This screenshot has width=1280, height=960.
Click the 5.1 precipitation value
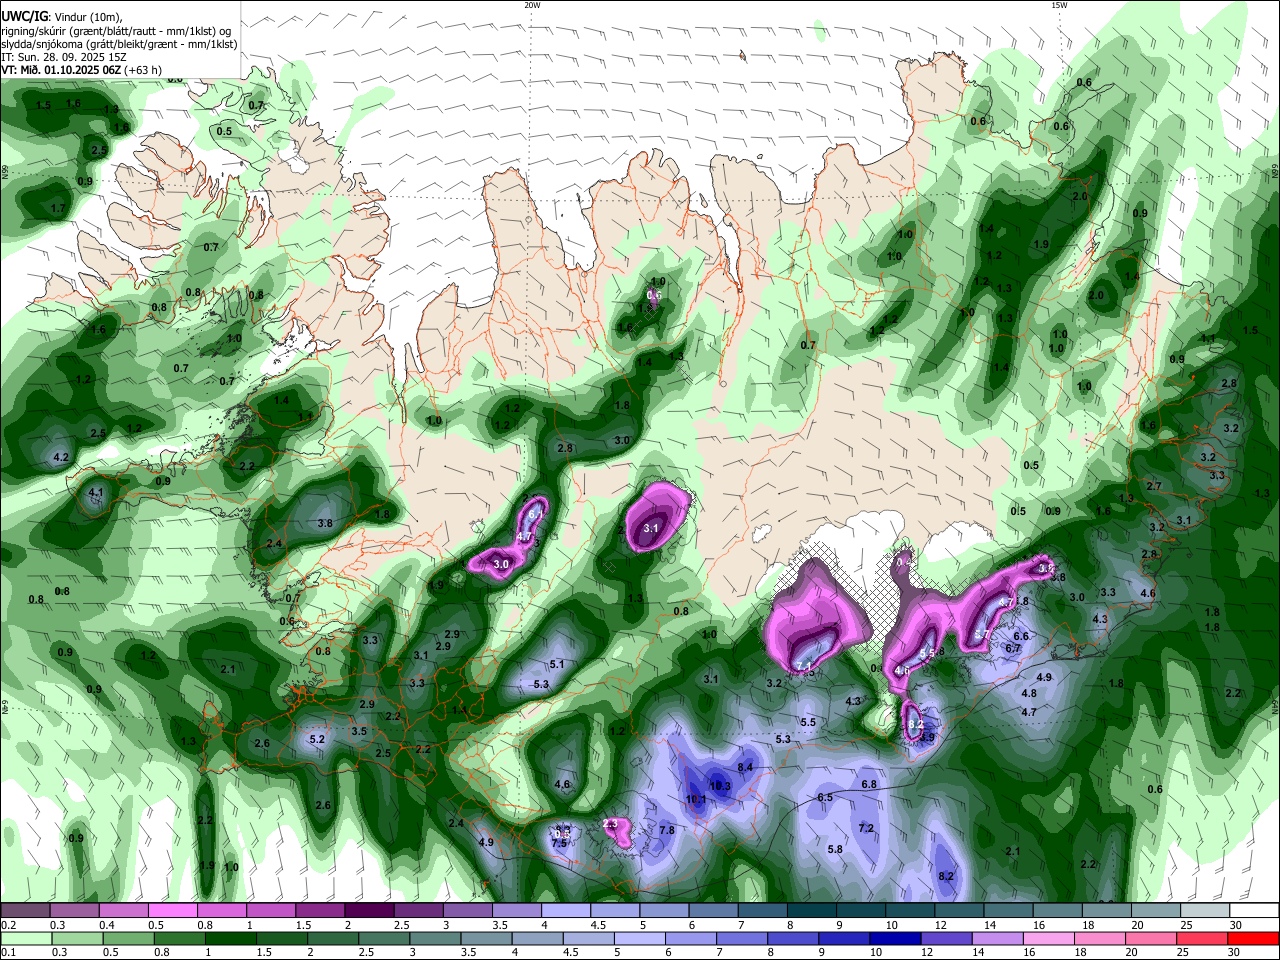557,664
